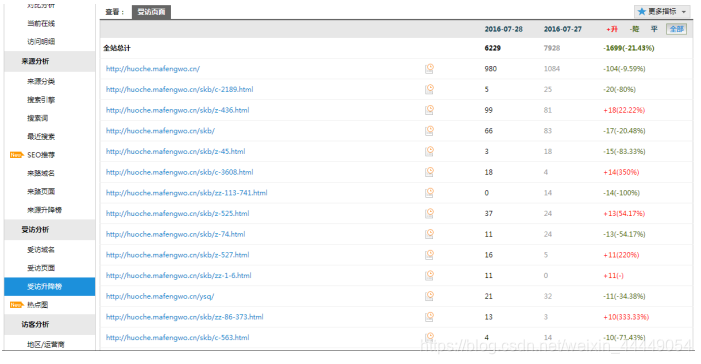Open the skb/z-45.html link
Viewport: 701px width, 364px height.
[176, 151]
